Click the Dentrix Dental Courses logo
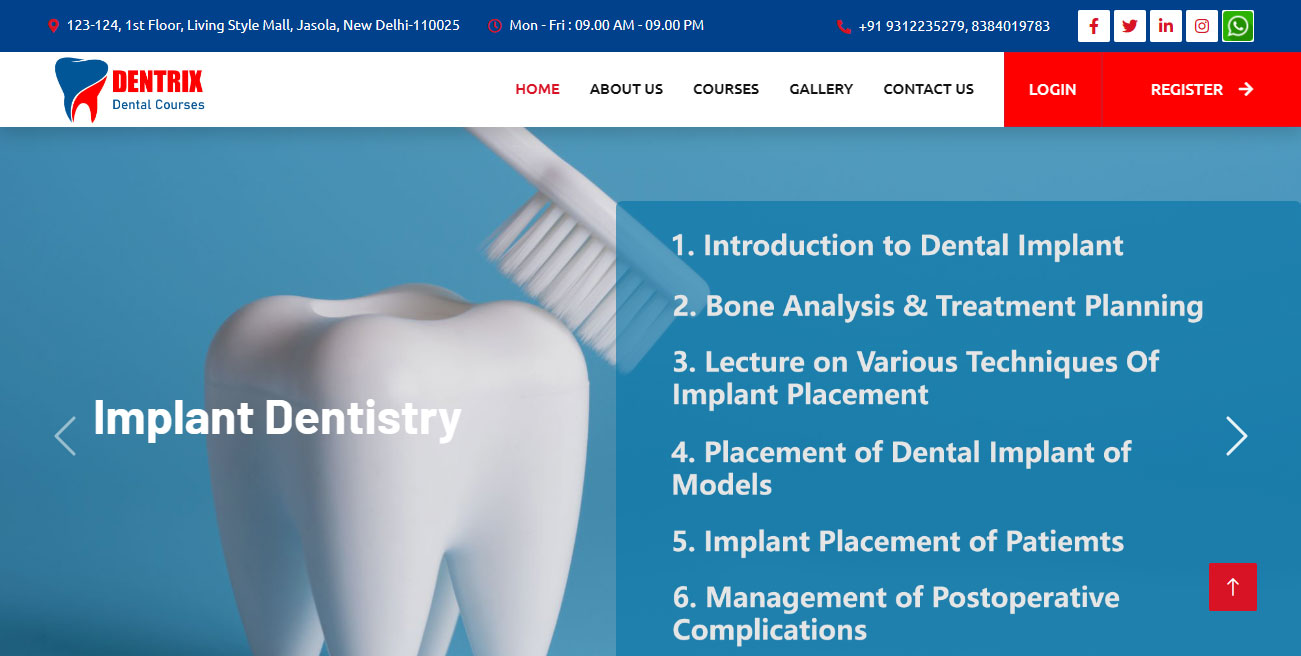The image size is (1301, 656). (x=130, y=90)
